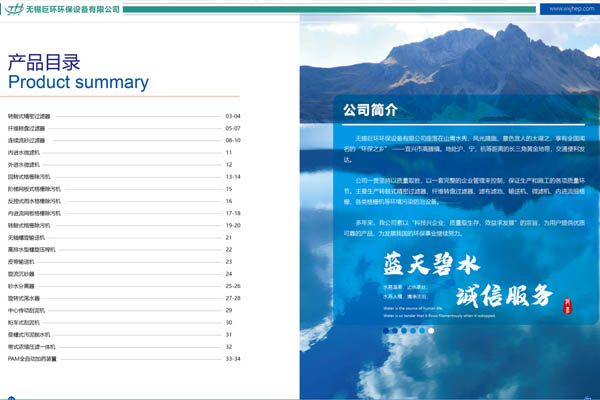Screen dimensions: 600x400
Task: Click the 诚信服务 calligraphy text
Action: [x=504, y=295]
